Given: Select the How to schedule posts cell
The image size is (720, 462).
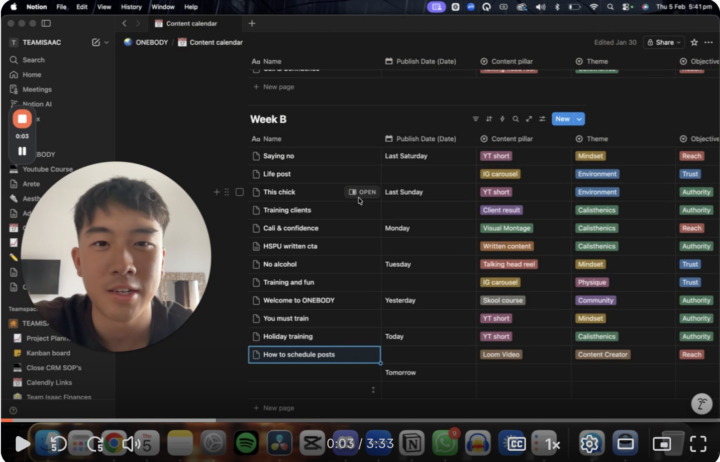Looking at the screenshot, I should coord(314,355).
